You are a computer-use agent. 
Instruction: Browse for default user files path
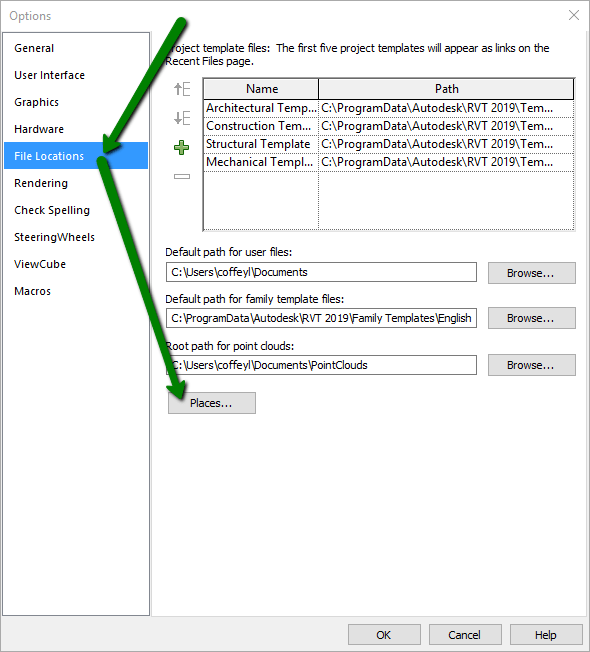point(532,273)
